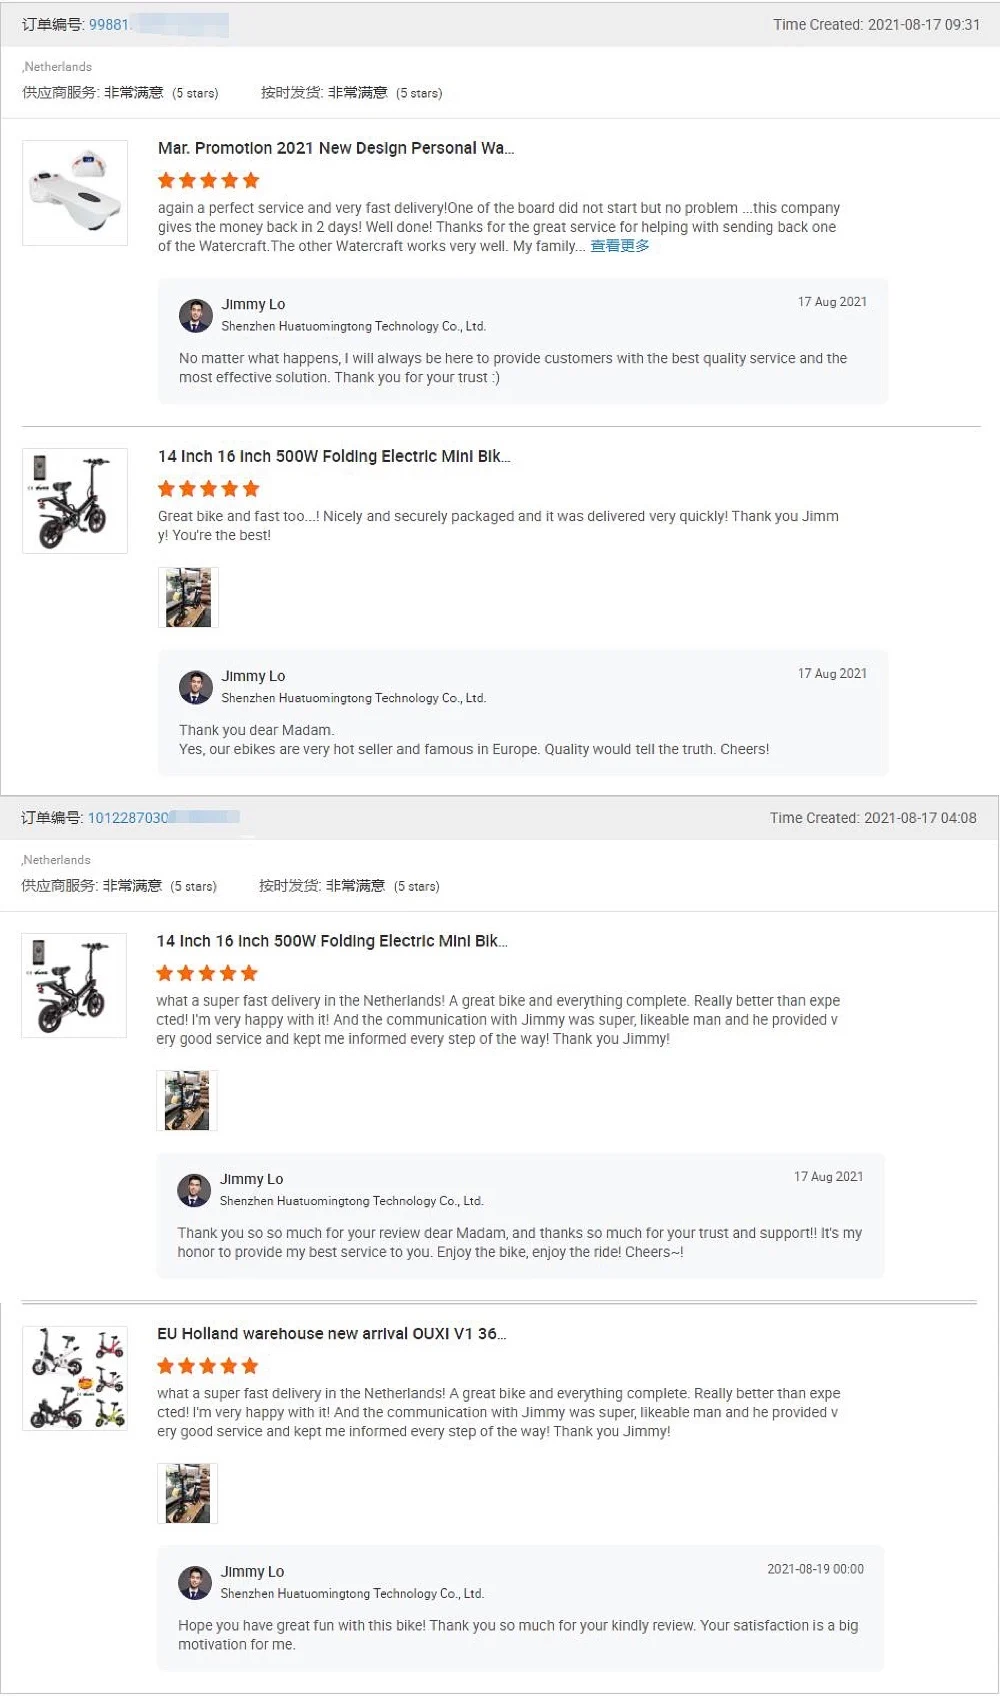Image resolution: width=1000 pixels, height=1696 pixels.
Task: Open the 'Mar. Promotion 2021 New Design' product title
Action: click(336, 148)
